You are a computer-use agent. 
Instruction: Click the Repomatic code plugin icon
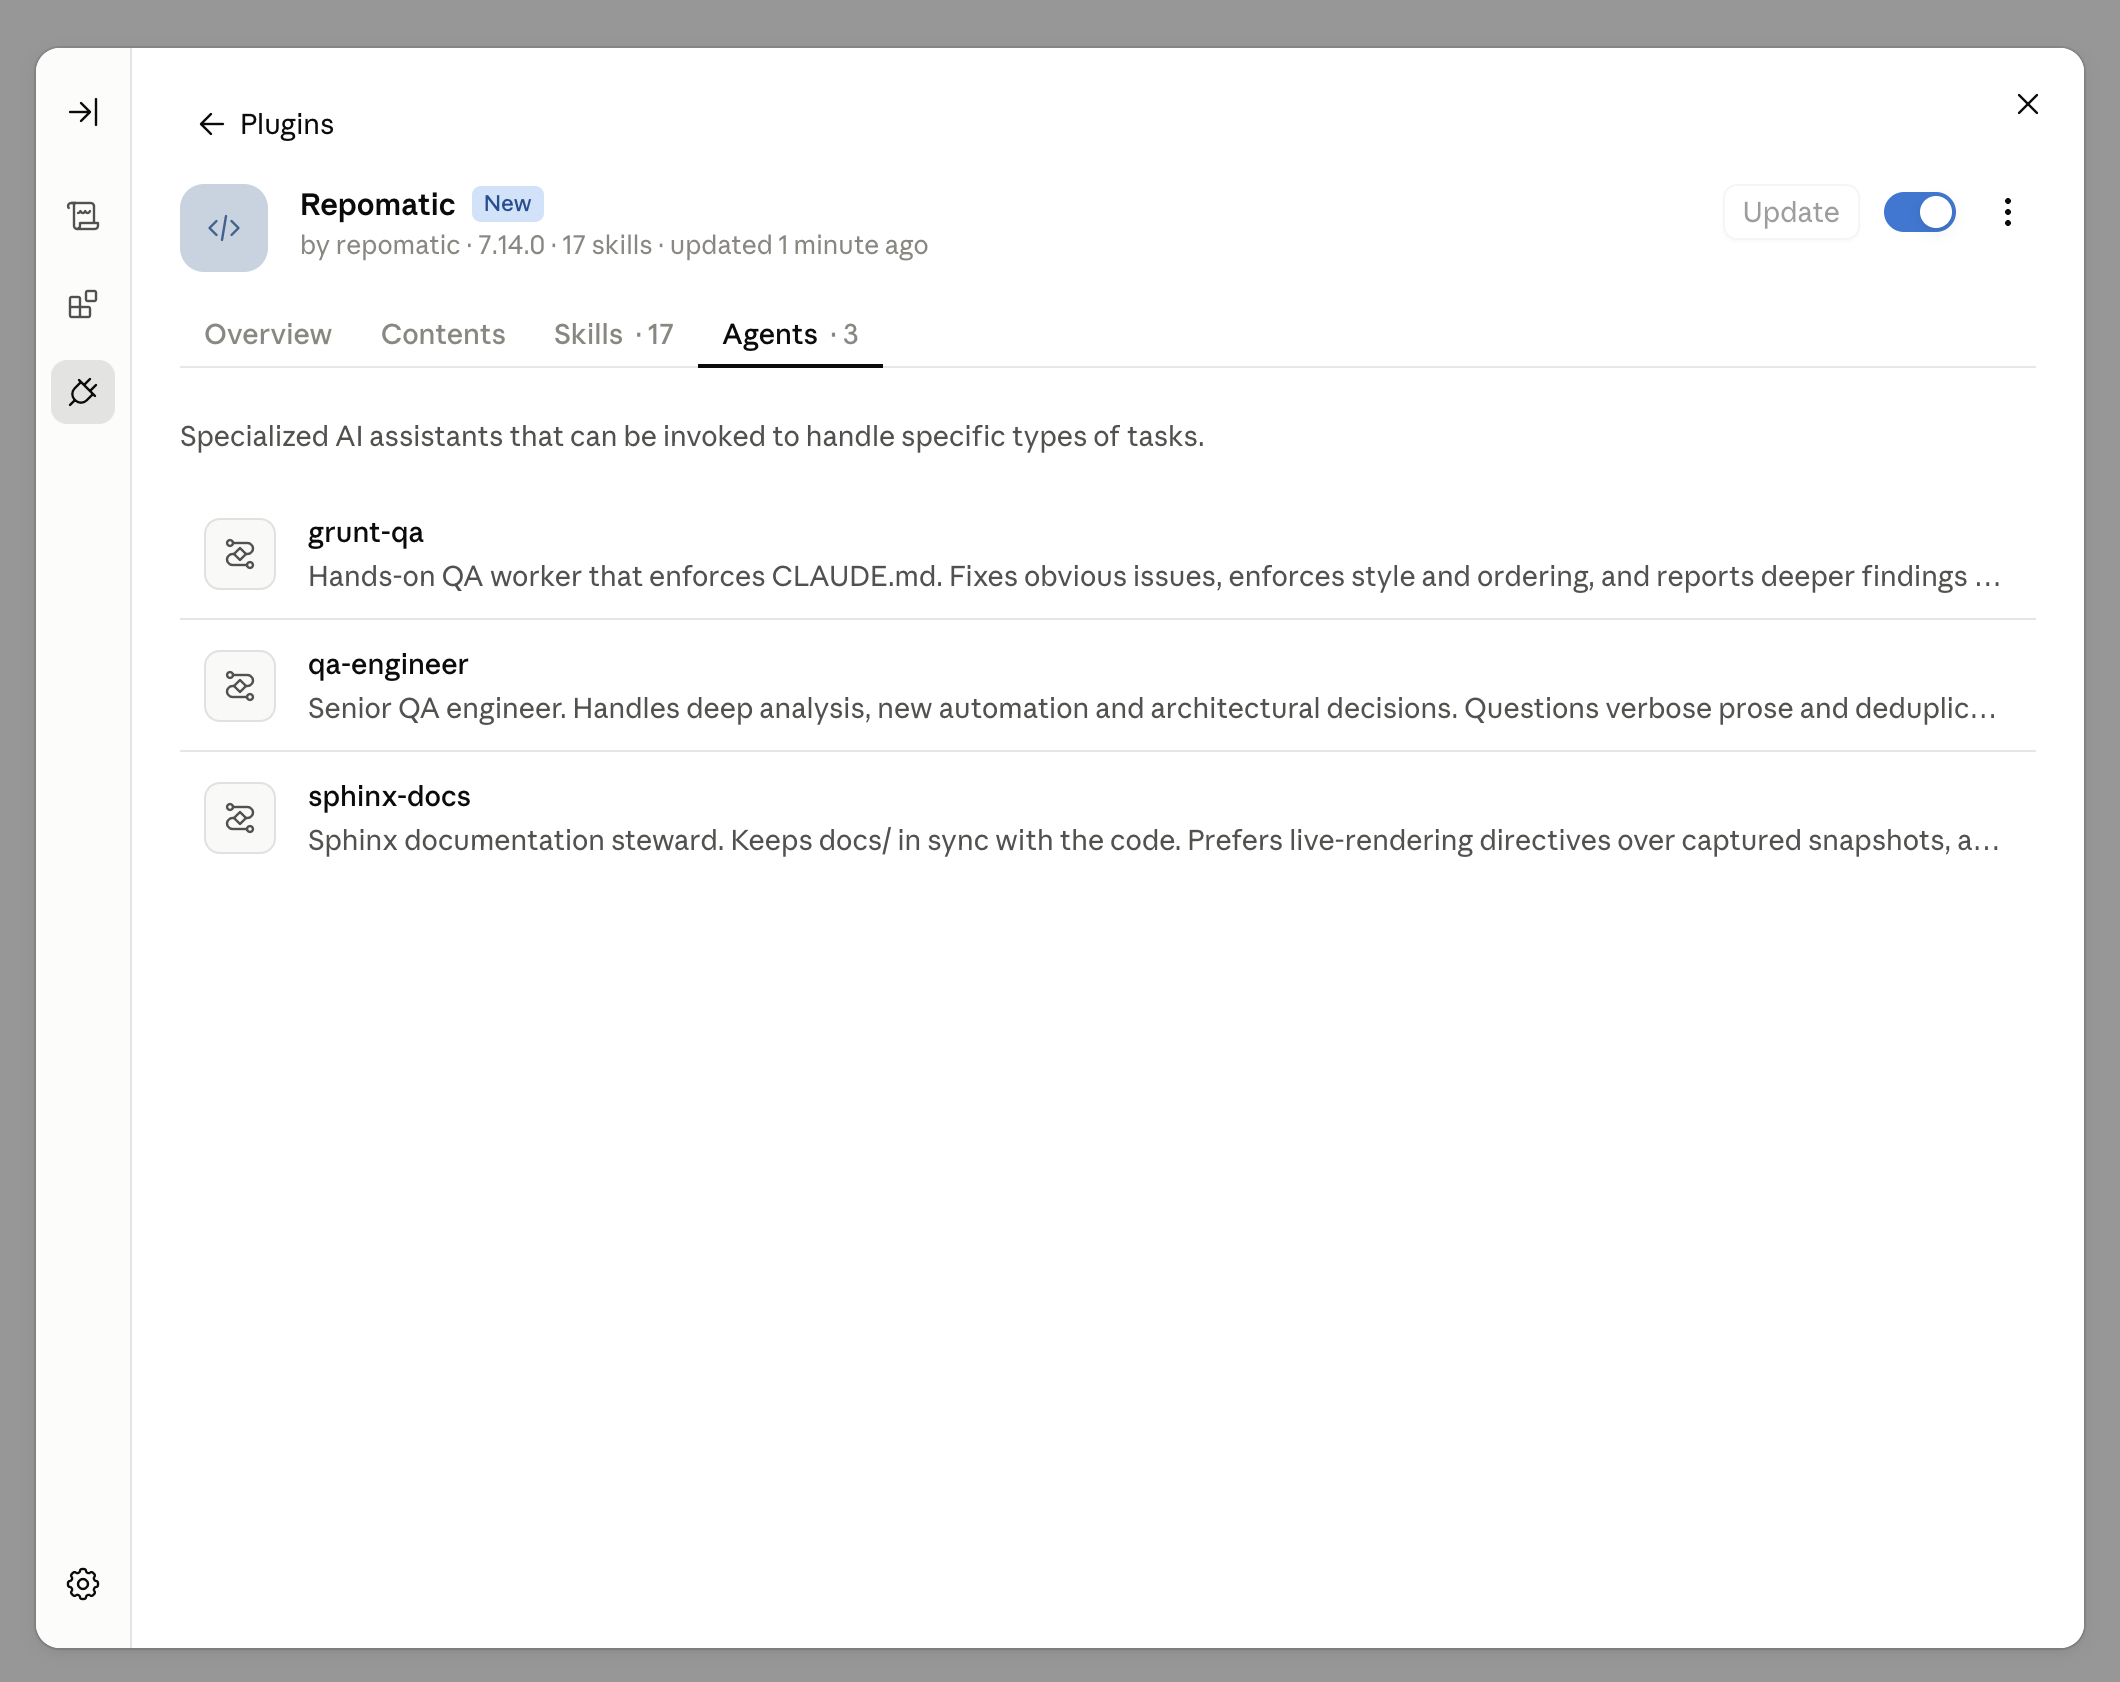[224, 228]
